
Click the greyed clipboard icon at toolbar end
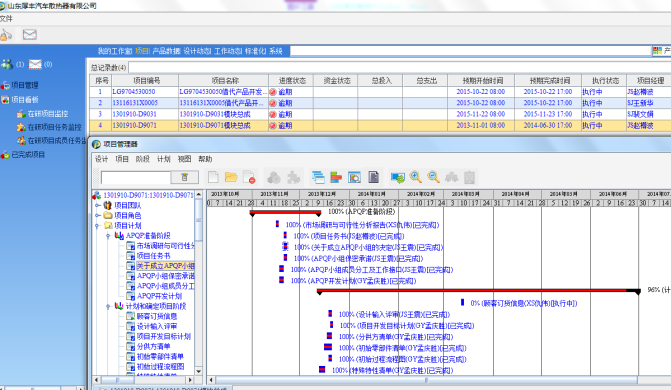(469, 177)
